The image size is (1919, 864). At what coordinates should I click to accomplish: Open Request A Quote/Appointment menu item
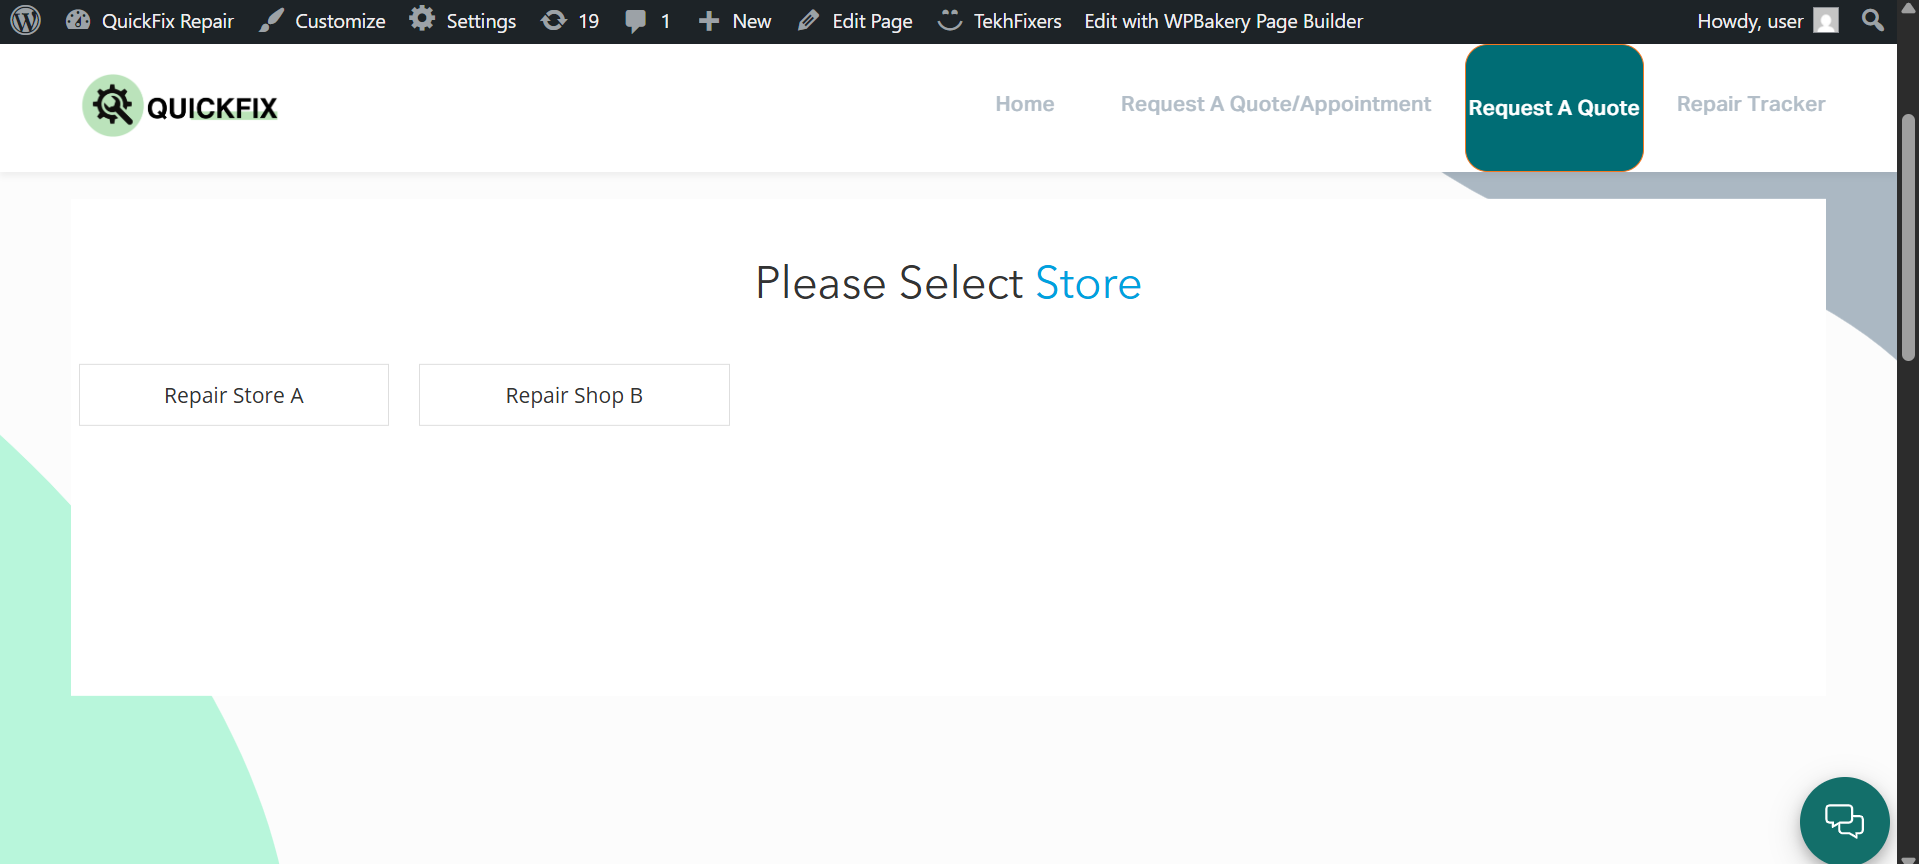pos(1275,104)
